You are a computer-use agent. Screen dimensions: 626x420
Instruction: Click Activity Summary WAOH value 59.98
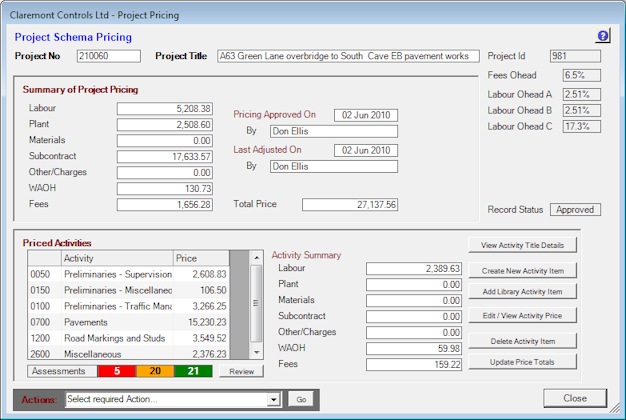point(414,348)
